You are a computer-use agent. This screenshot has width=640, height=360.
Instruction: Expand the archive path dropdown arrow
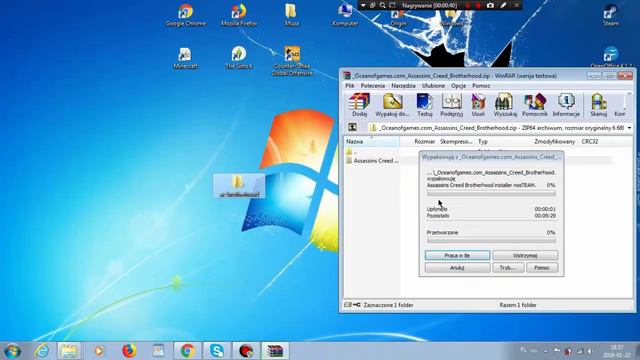pos(629,128)
